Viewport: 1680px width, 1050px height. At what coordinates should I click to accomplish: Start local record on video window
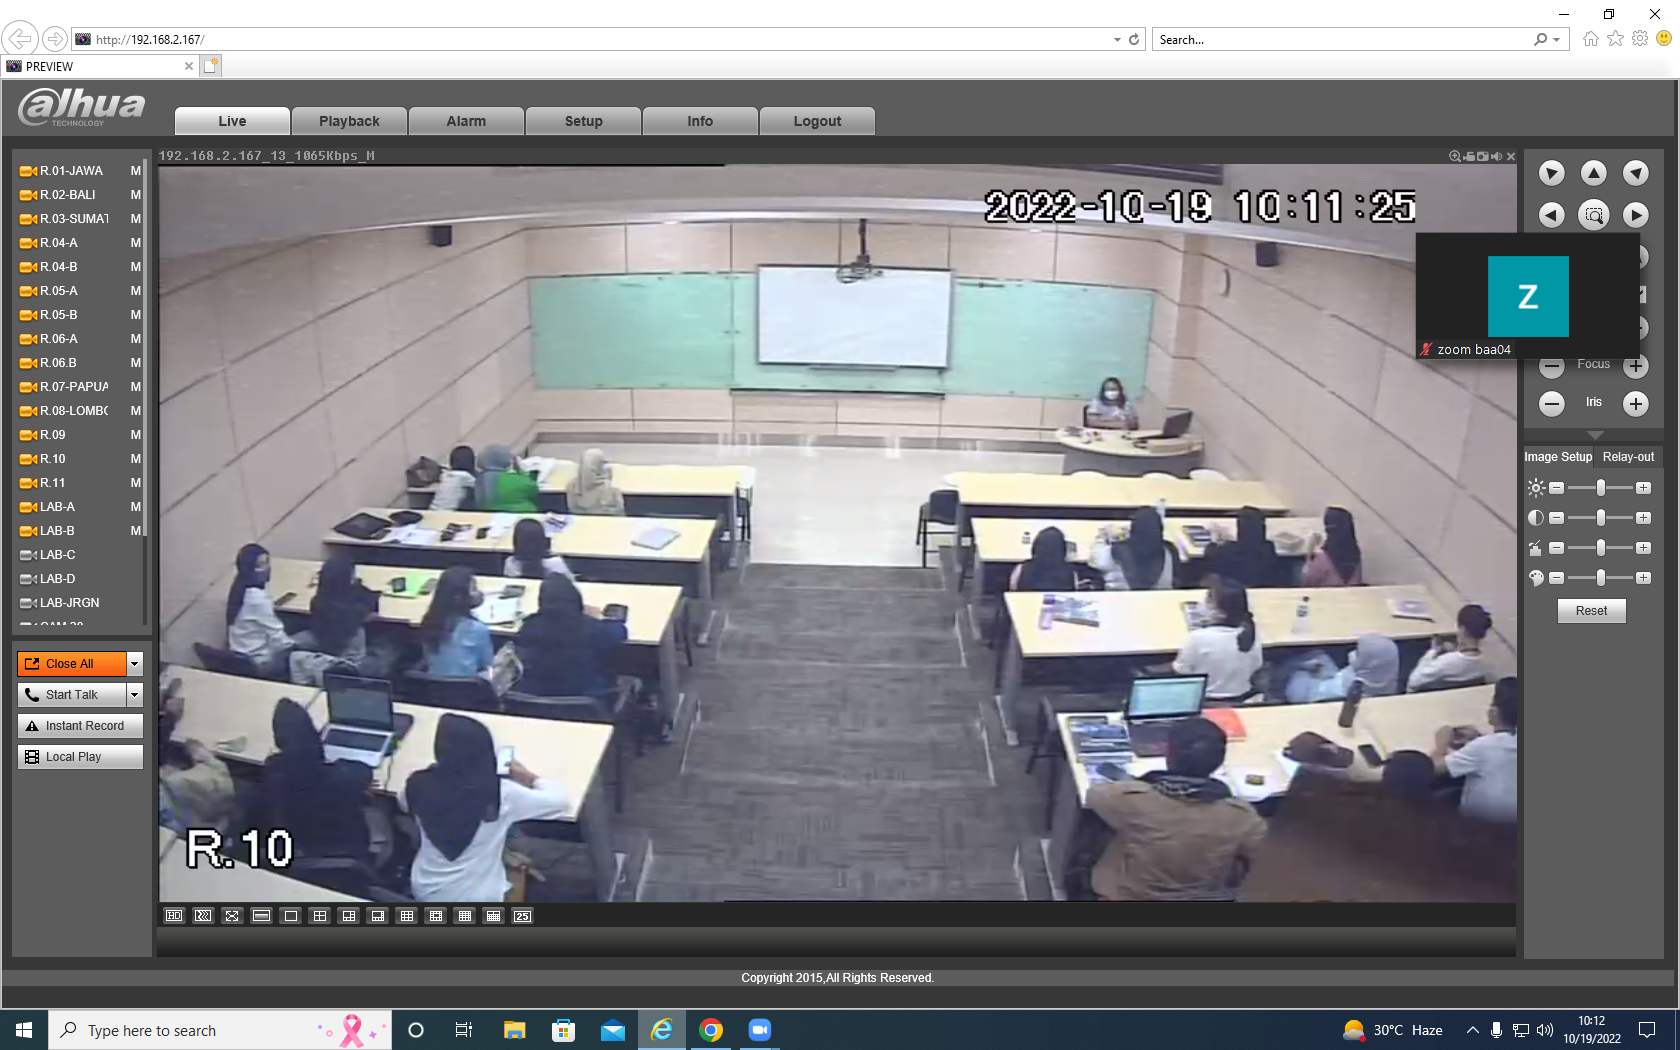[x=1469, y=156]
